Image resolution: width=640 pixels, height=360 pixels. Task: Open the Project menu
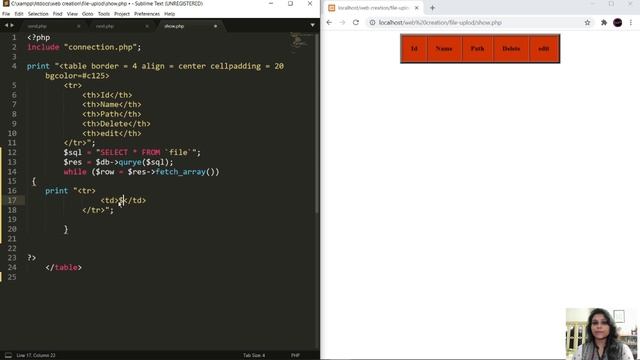tap(122, 14)
